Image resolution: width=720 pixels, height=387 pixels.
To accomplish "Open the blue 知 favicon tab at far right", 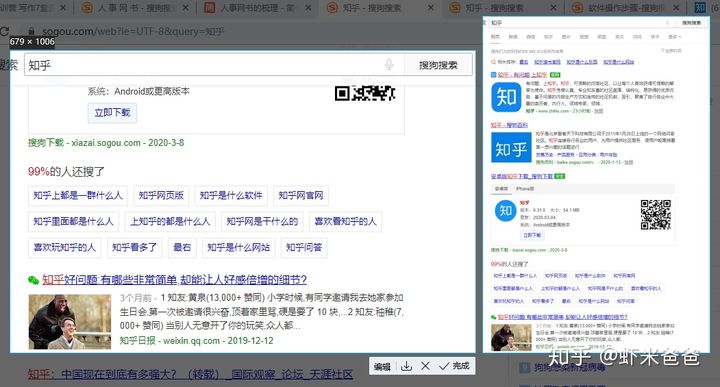I will [700, 7].
